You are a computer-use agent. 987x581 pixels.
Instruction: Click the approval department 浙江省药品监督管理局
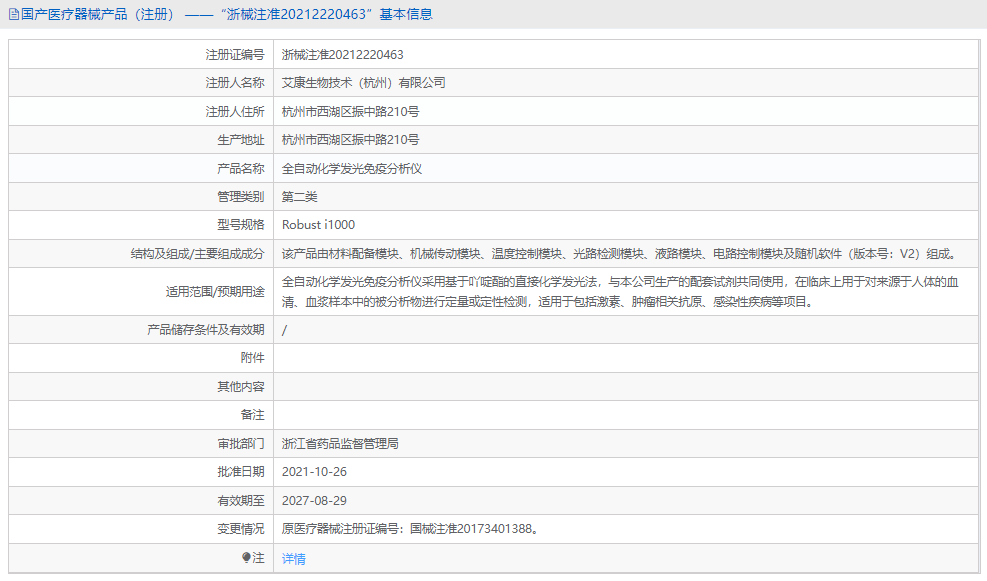340,443
